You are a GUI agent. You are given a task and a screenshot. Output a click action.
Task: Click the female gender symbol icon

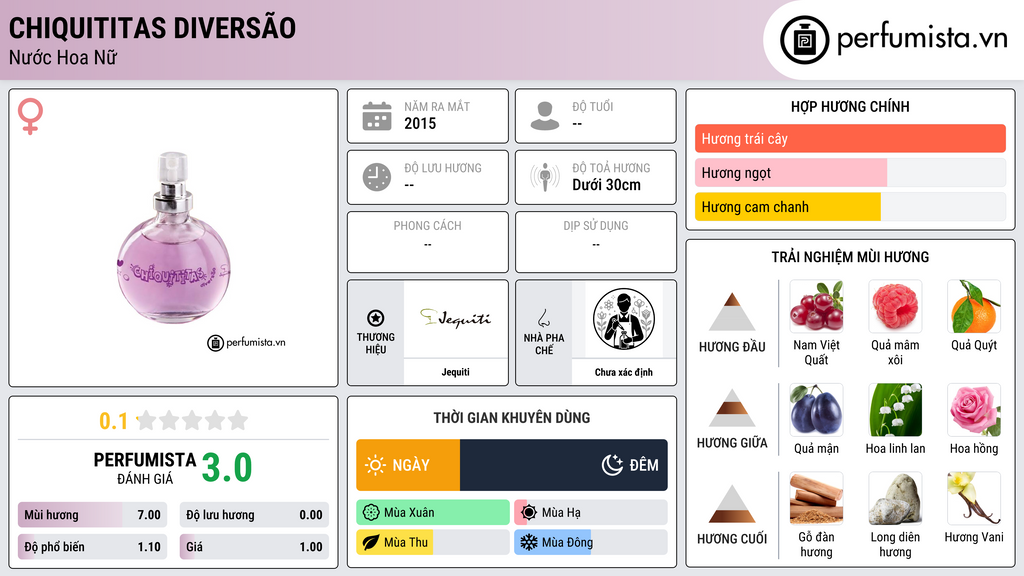tap(30, 116)
